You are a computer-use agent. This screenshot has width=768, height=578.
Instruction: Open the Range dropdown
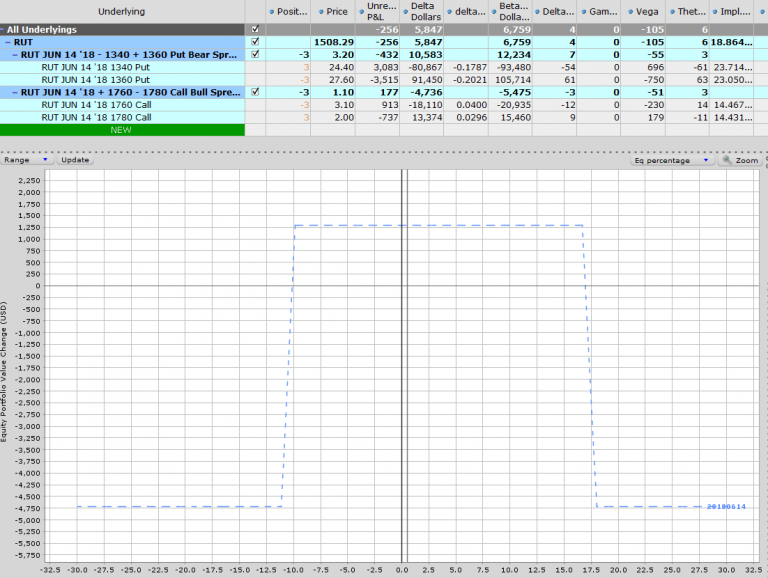pyautogui.click(x=26, y=160)
